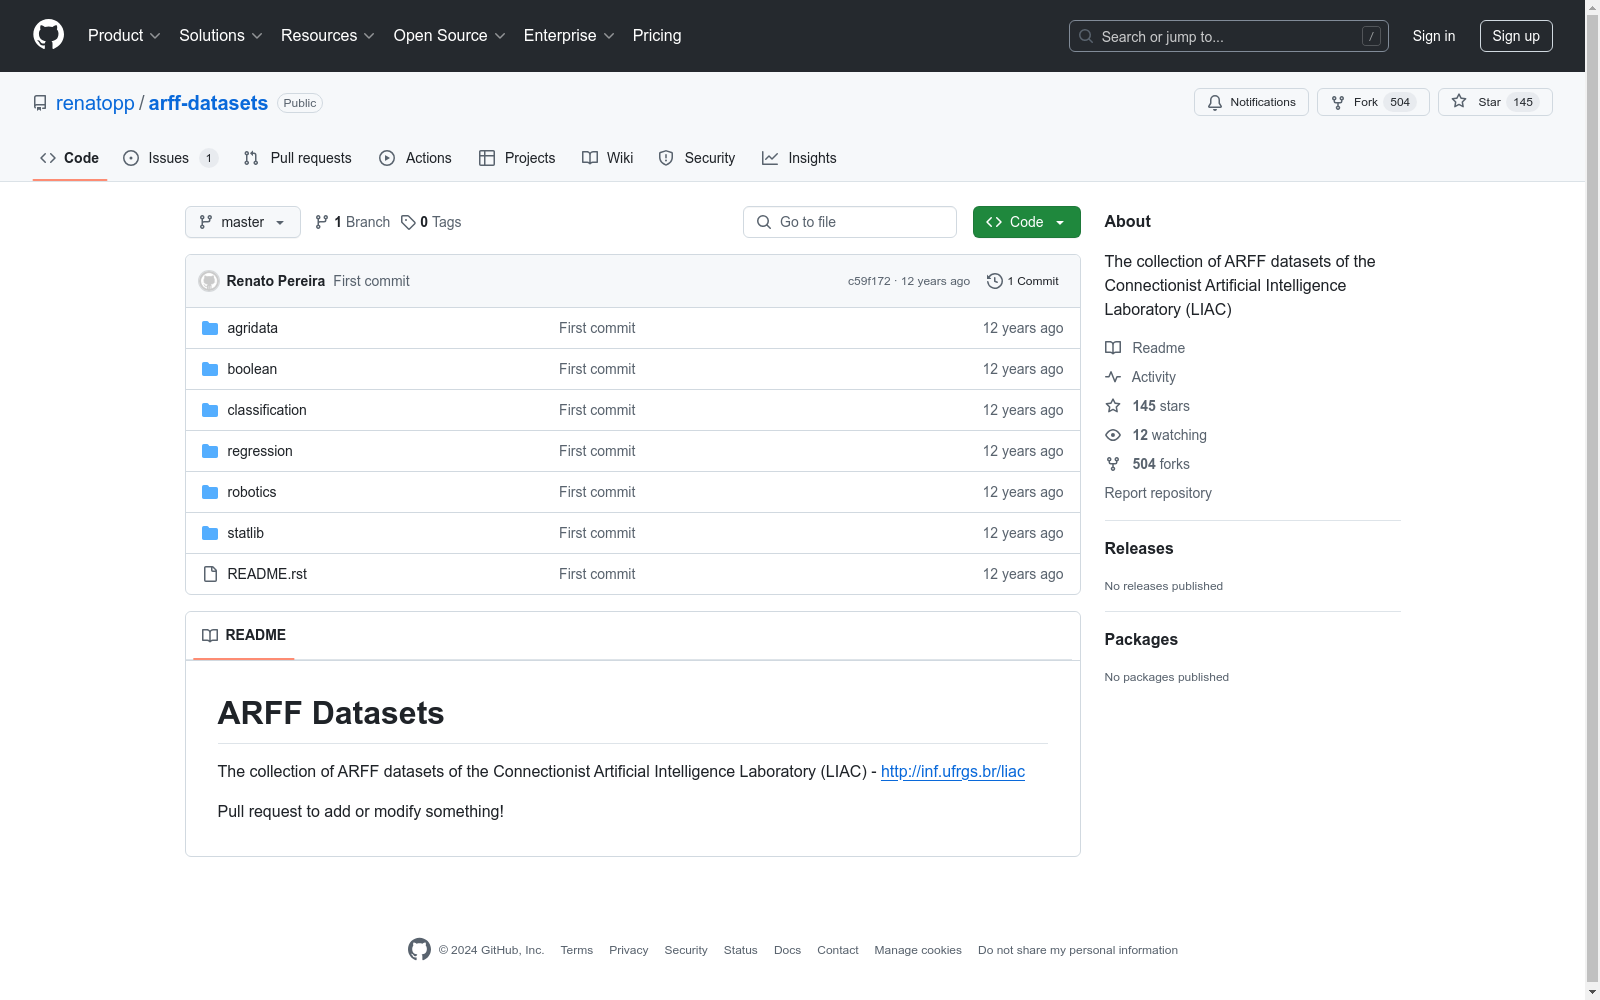Click the magnifier icon in the header search
Viewport: 1600px width, 1000px height.
coord(1086,36)
